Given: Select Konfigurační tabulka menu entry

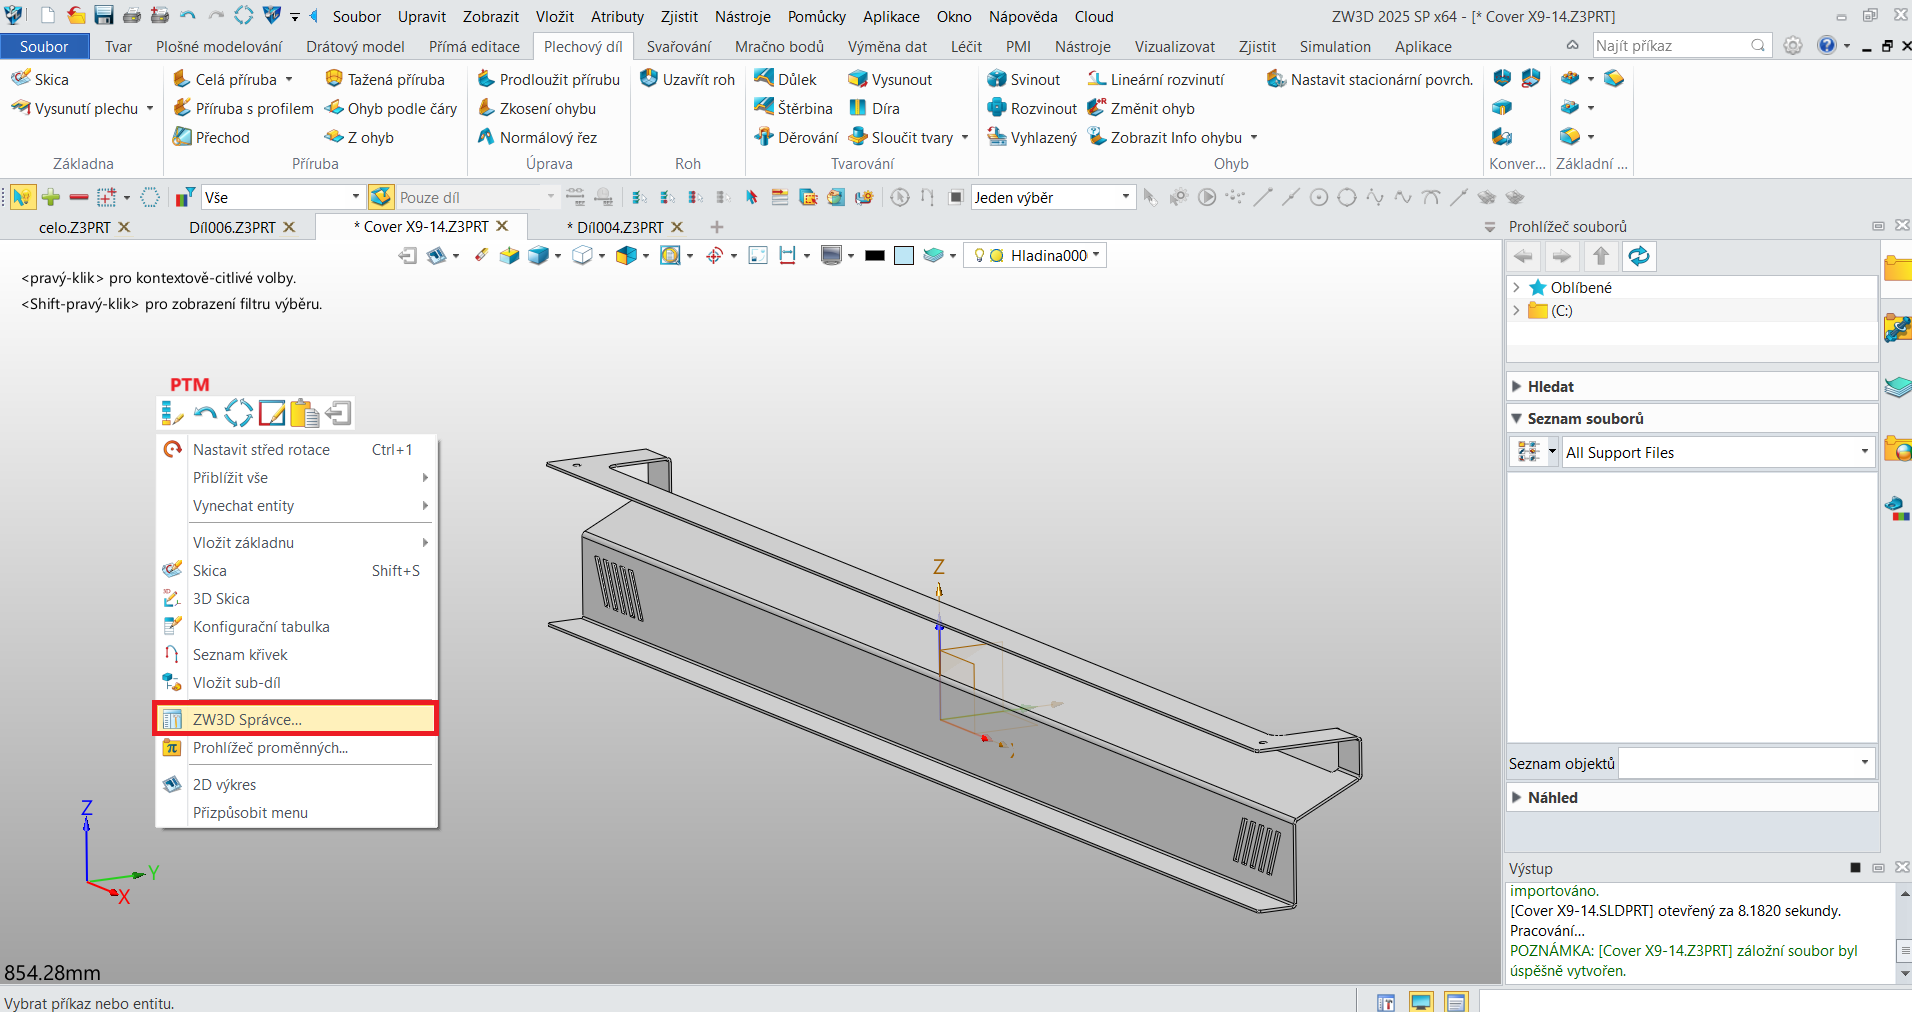Looking at the screenshot, I should click(261, 627).
